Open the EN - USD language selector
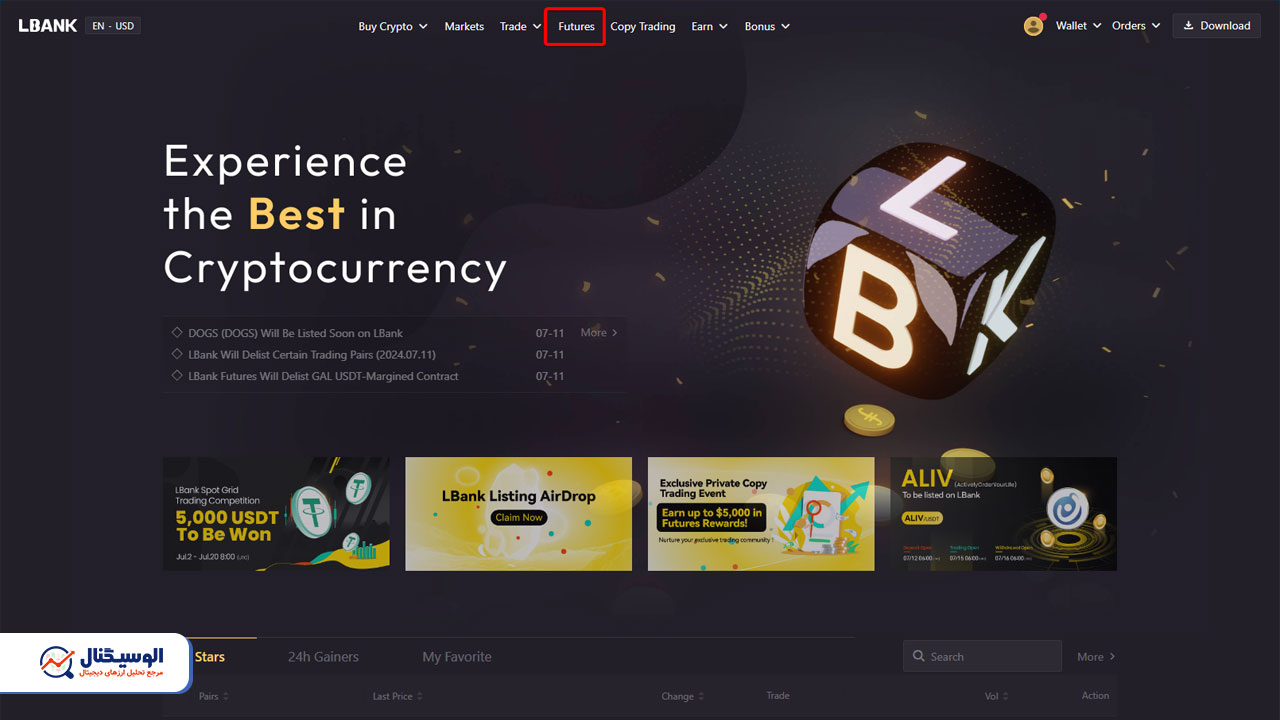The width and height of the screenshot is (1280, 720). [113, 26]
